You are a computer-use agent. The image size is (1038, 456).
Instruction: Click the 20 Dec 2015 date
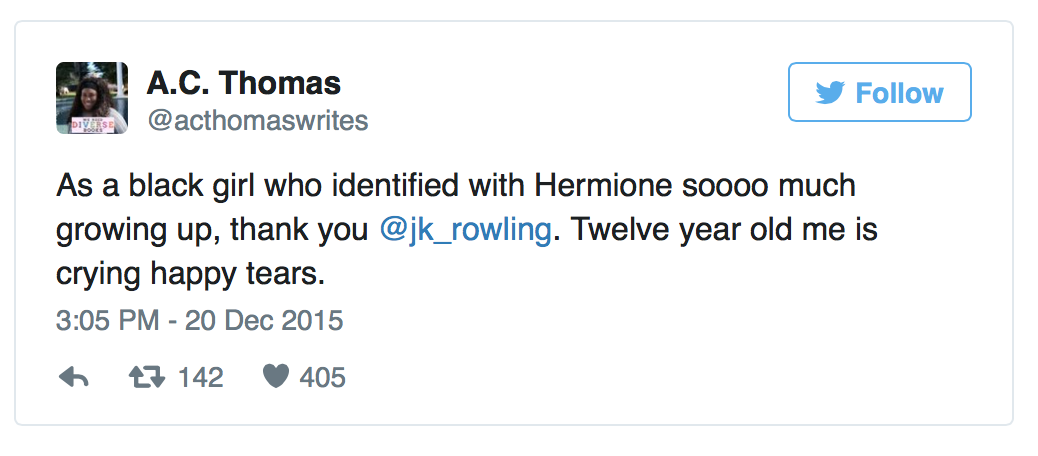click(x=258, y=321)
